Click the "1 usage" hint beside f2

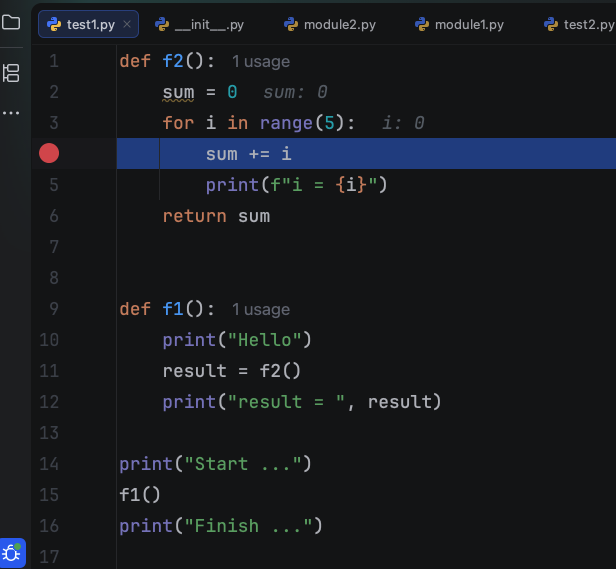pyautogui.click(x=261, y=62)
